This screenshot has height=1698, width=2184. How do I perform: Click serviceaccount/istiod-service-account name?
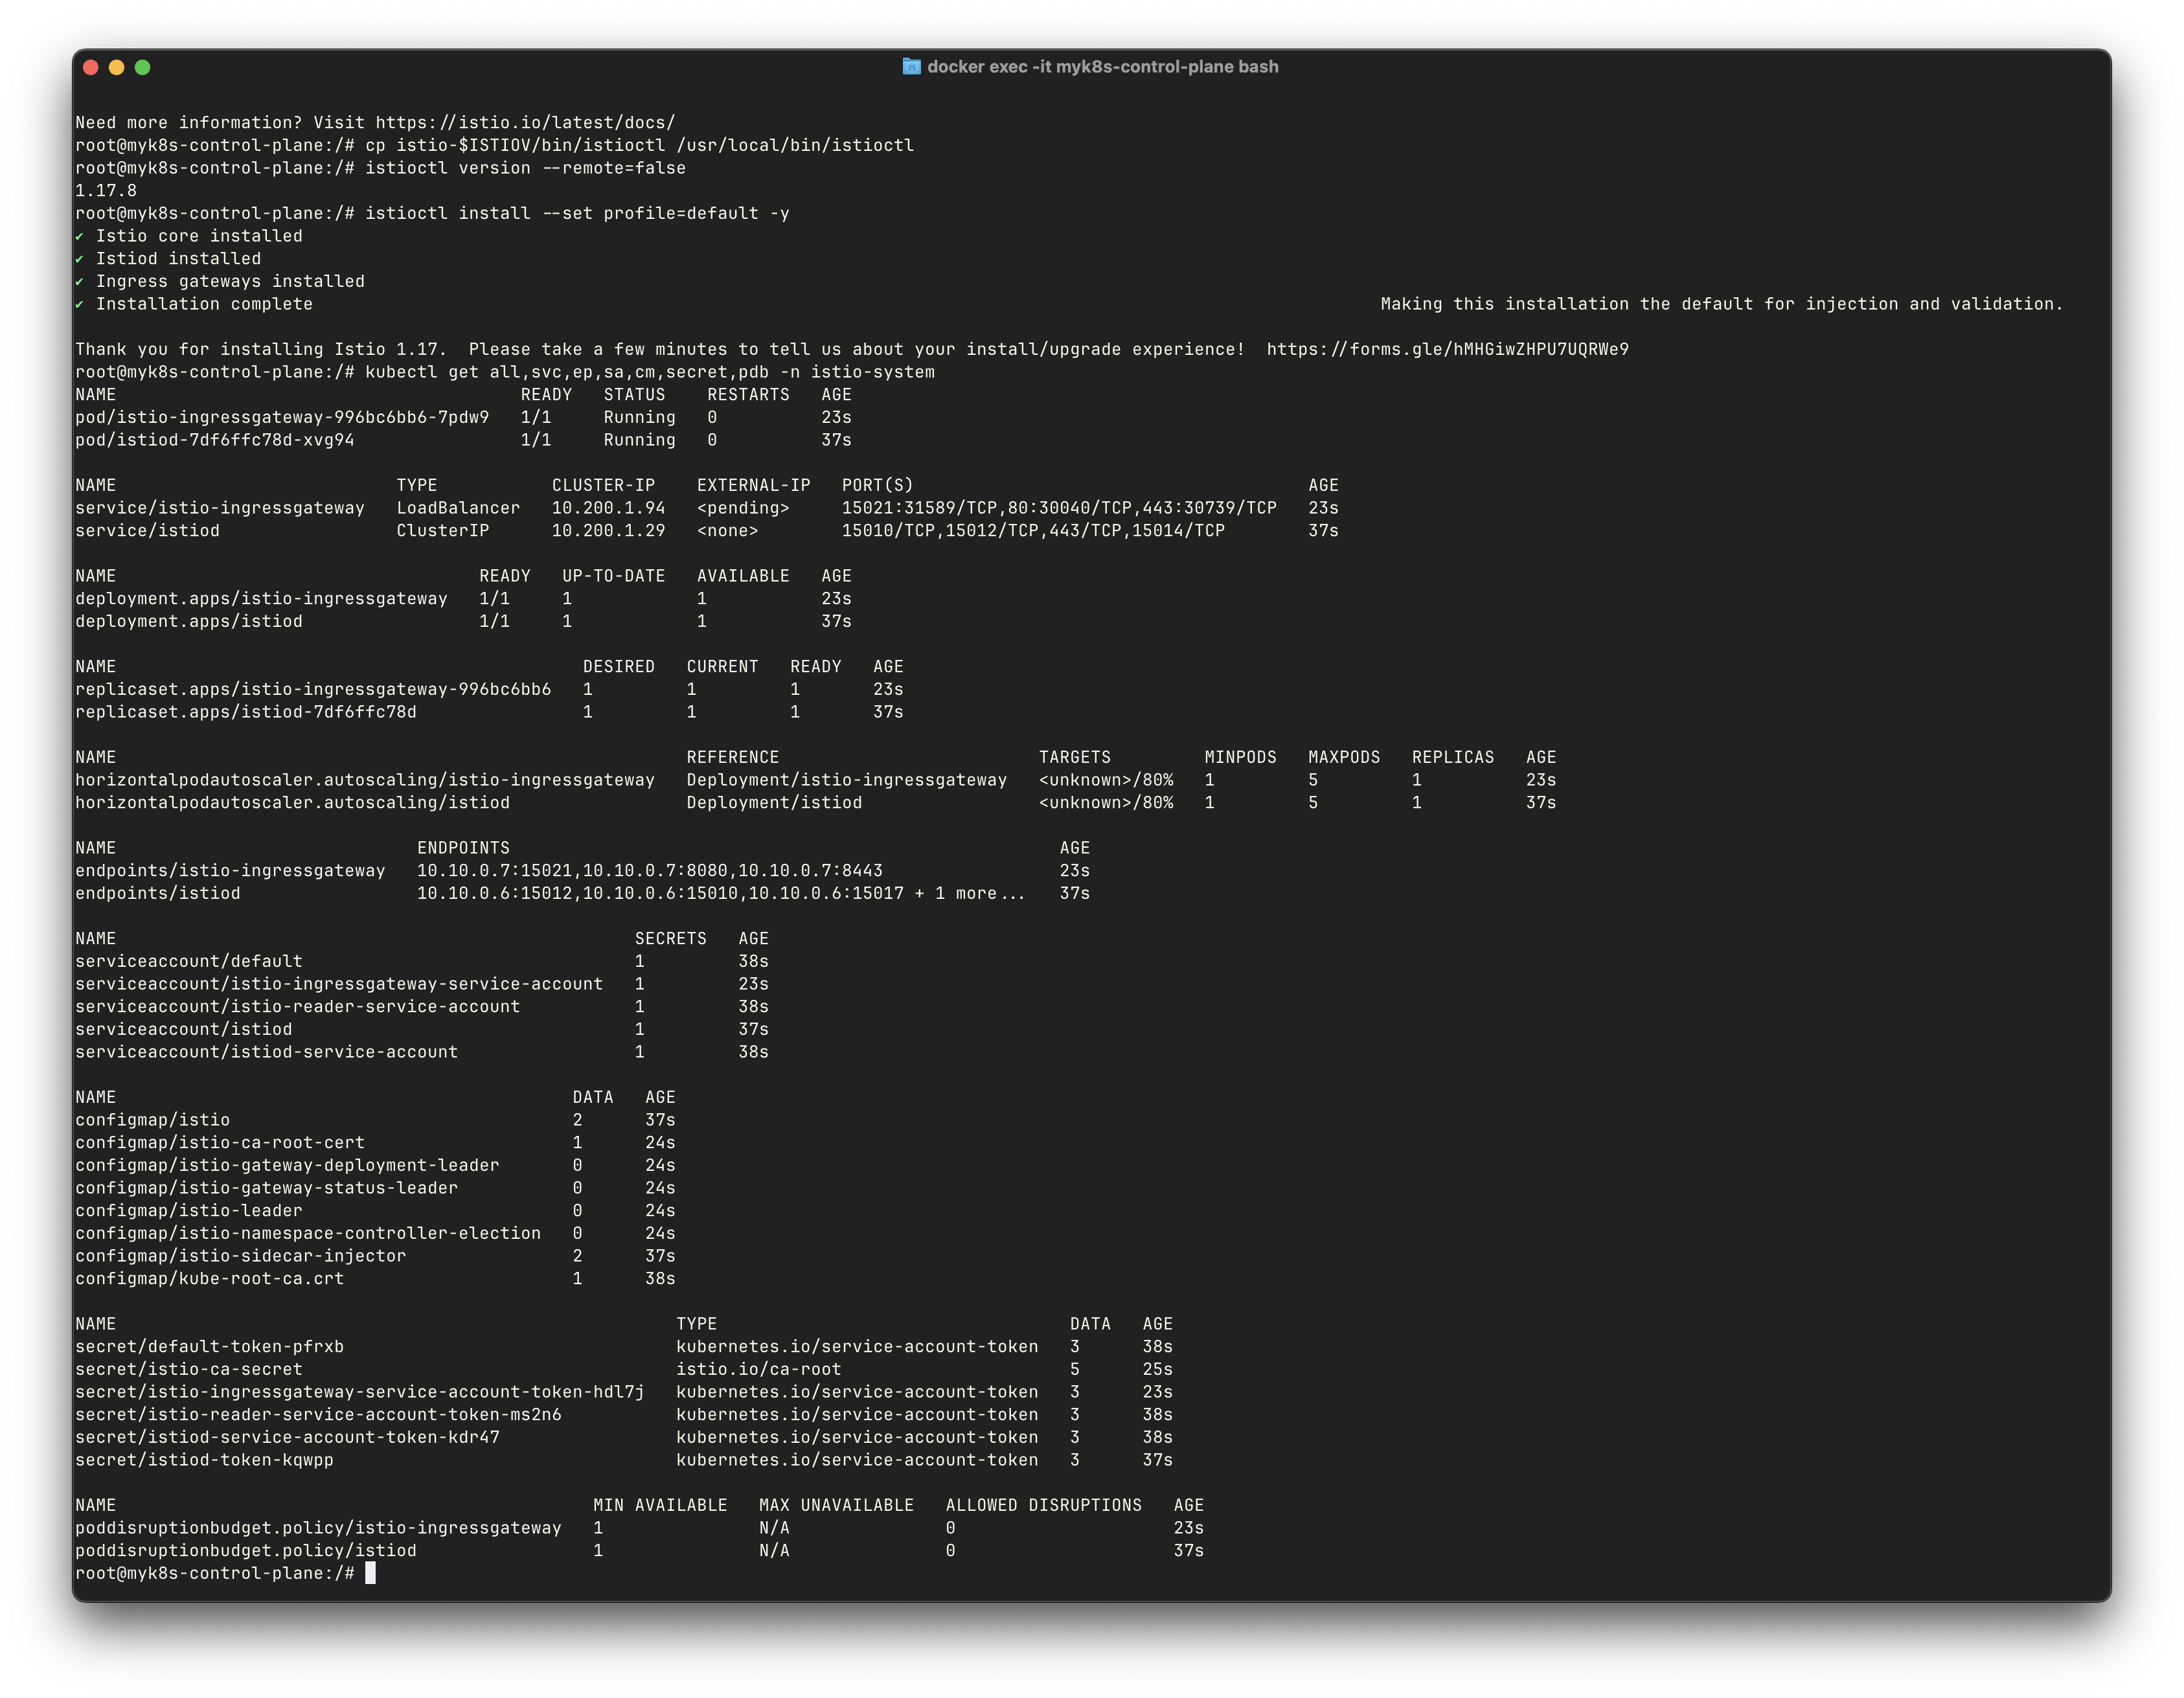(x=267, y=1052)
